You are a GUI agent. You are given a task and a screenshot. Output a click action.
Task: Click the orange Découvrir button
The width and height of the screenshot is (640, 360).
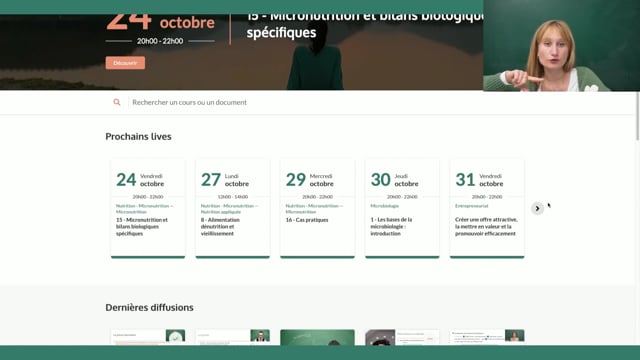125,63
